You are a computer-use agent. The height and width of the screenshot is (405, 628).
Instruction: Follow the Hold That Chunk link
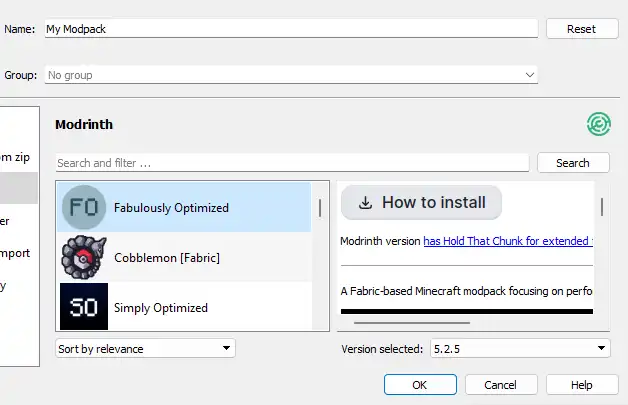[x=508, y=241]
